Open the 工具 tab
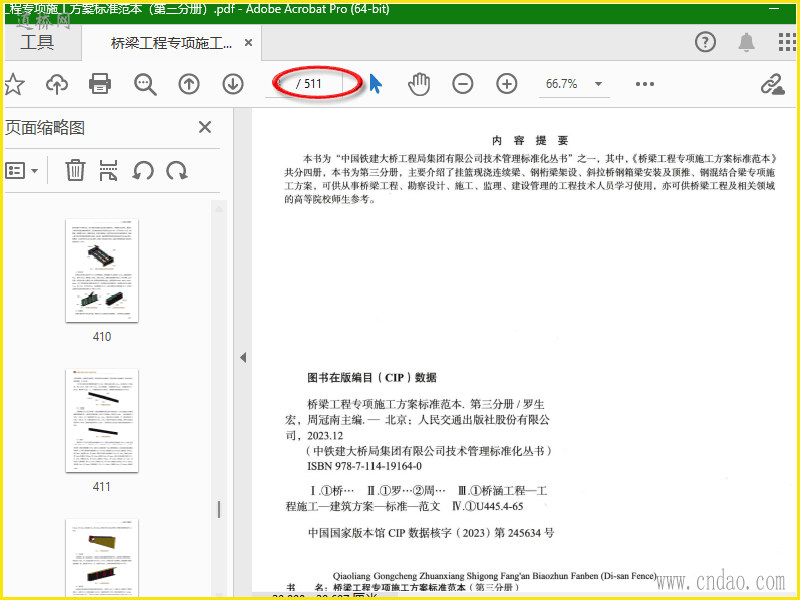Viewport: 800px width, 600px height. click(x=38, y=42)
